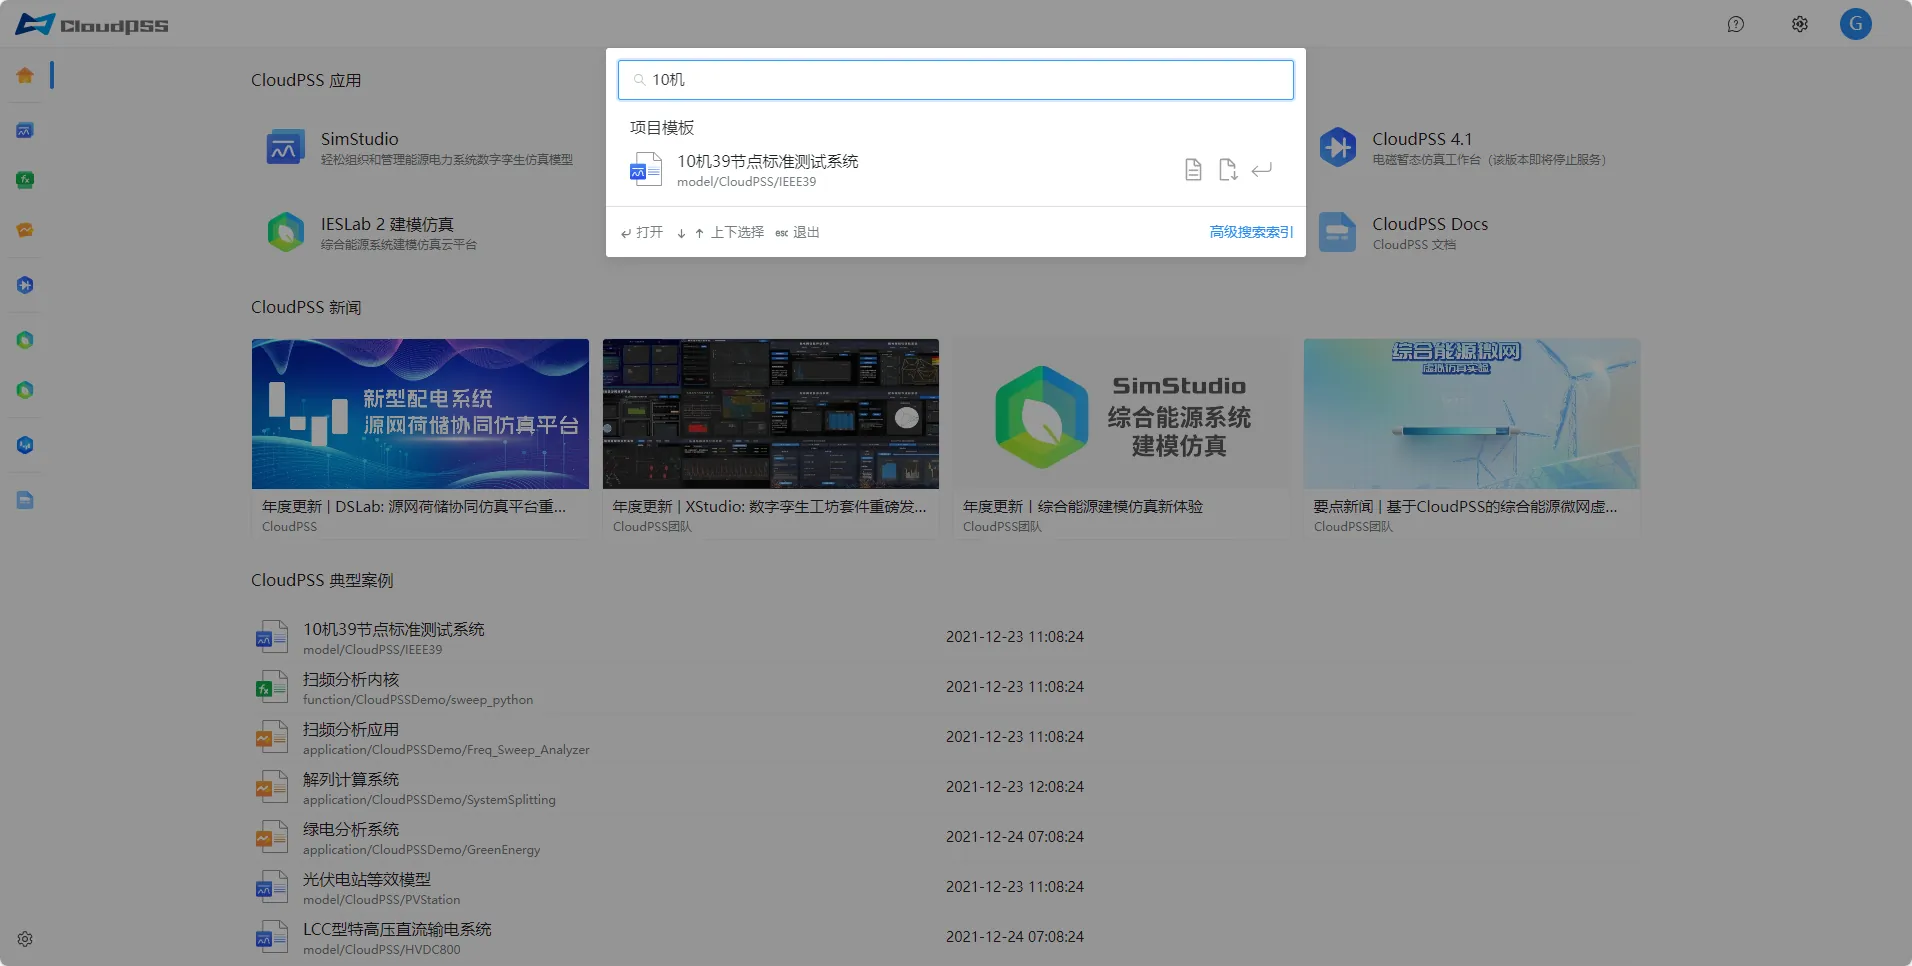Open the orange application workshop sidebar icon
This screenshot has height=966, width=1912.
pos(25,230)
